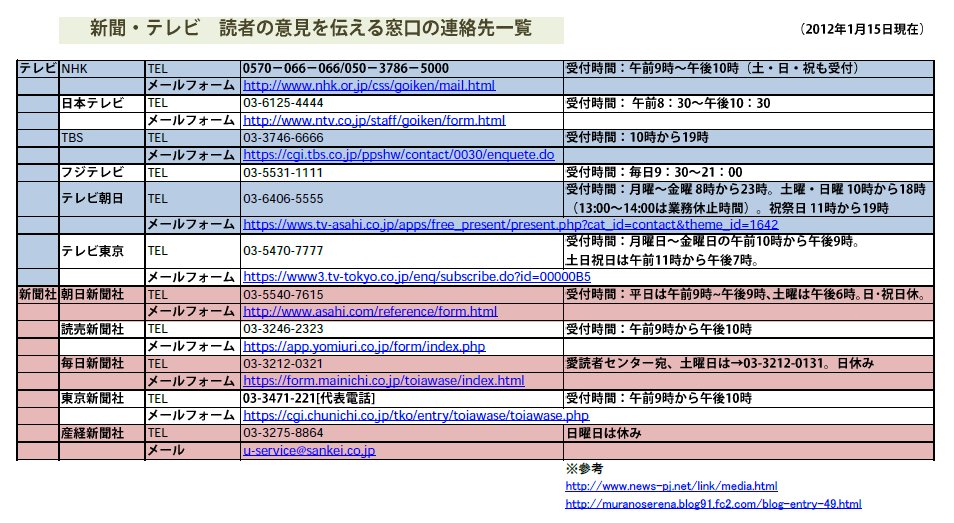Select 産経新聞社 note 日曜日は休み cell
Image resolution: width=954 pixels, height=523 pixels.
point(749,433)
